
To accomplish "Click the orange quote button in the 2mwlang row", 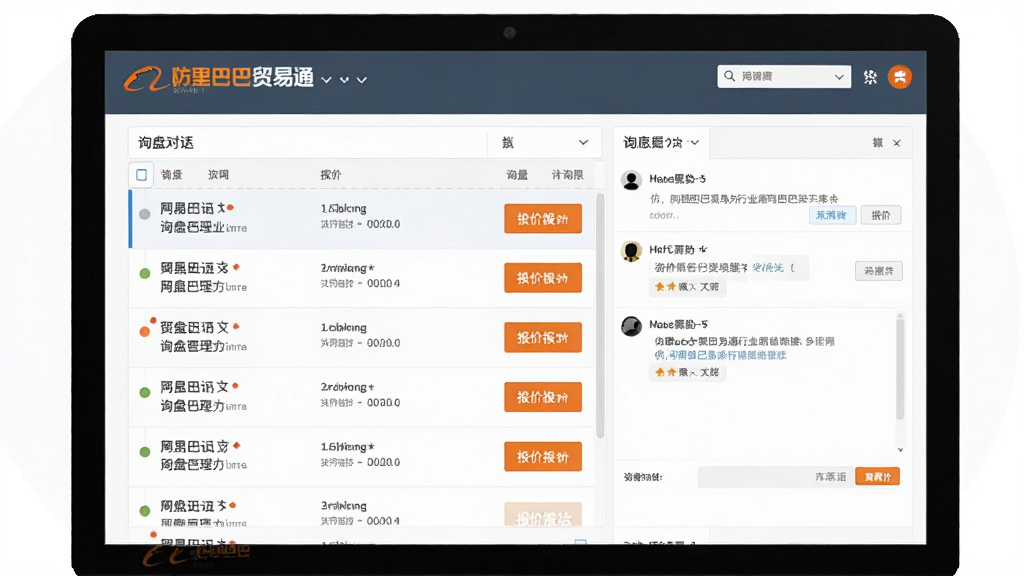I will [543, 278].
